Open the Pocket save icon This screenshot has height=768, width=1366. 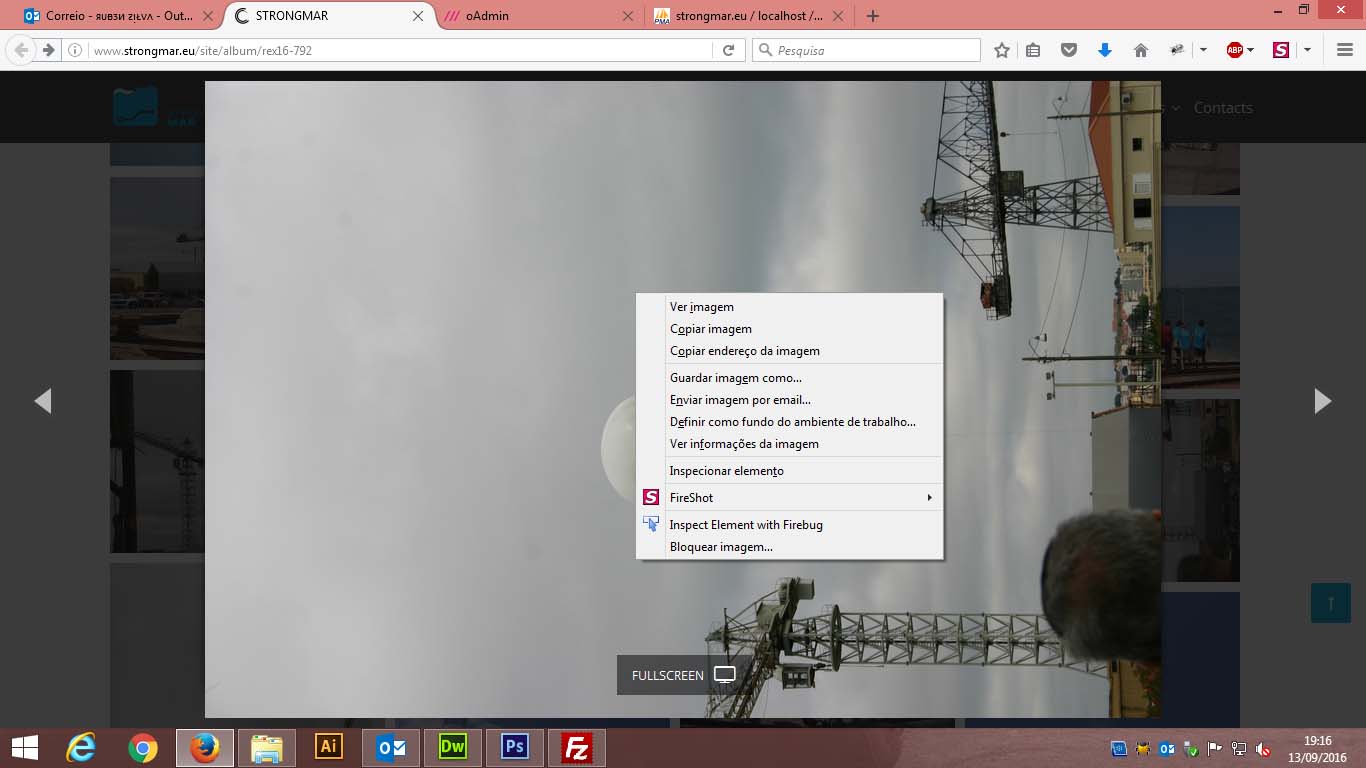[1068, 50]
